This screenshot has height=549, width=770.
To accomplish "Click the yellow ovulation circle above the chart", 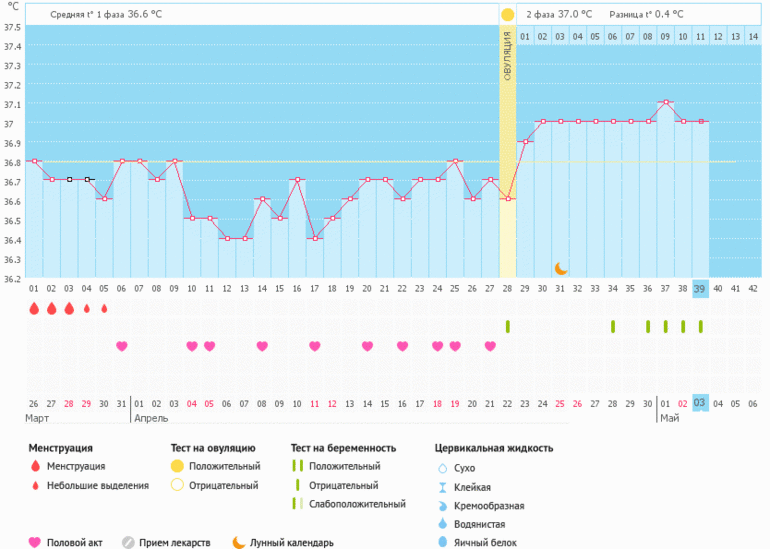I will [x=508, y=15].
